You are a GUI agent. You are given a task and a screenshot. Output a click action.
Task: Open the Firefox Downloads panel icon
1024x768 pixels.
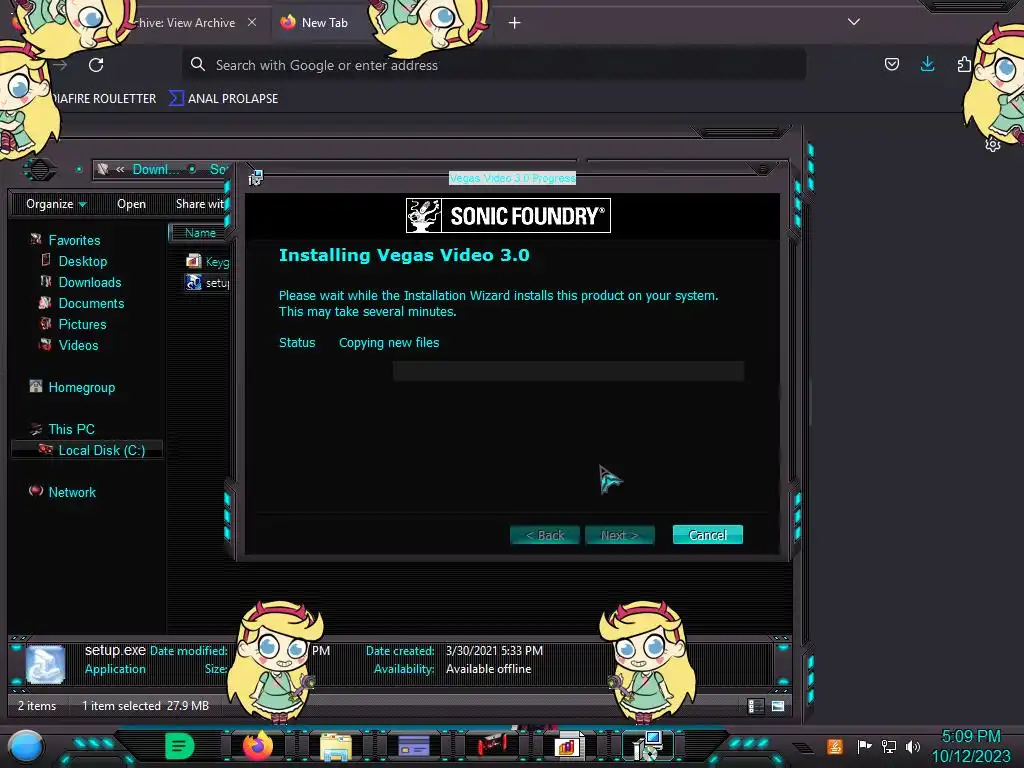(x=927, y=64)
